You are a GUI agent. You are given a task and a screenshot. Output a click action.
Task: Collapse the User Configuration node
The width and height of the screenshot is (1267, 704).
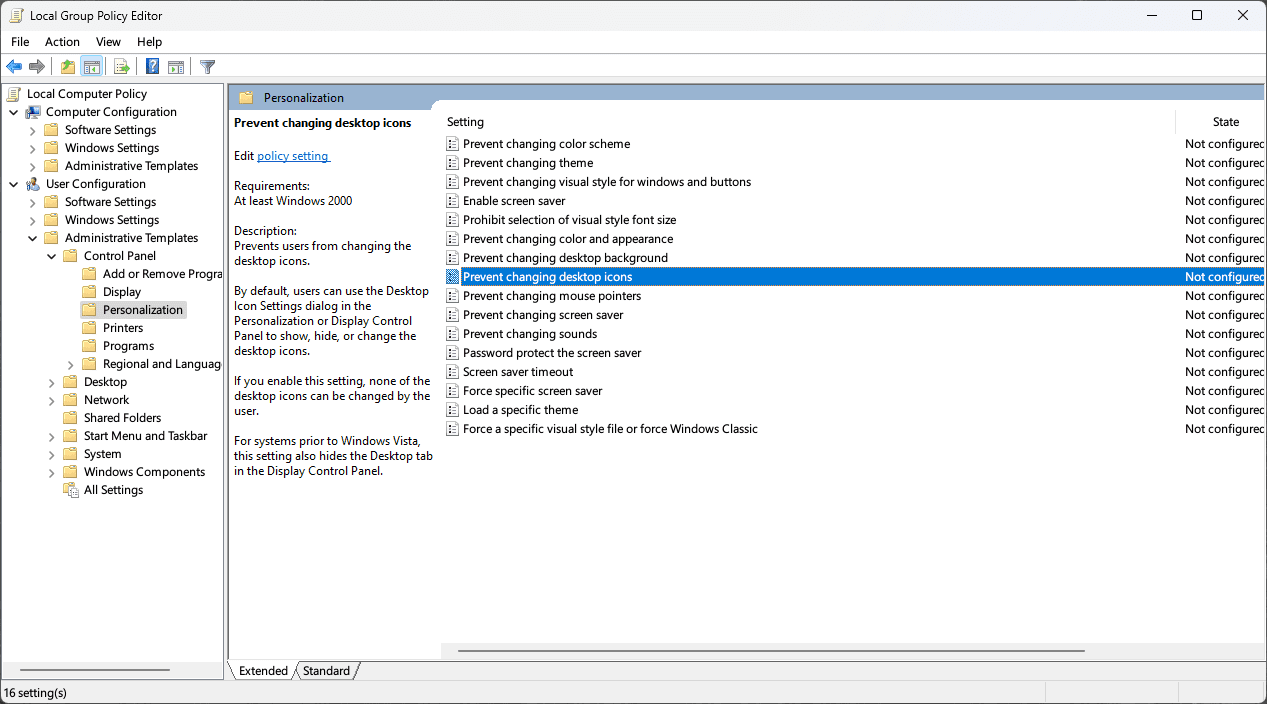(x=14, y=184)
